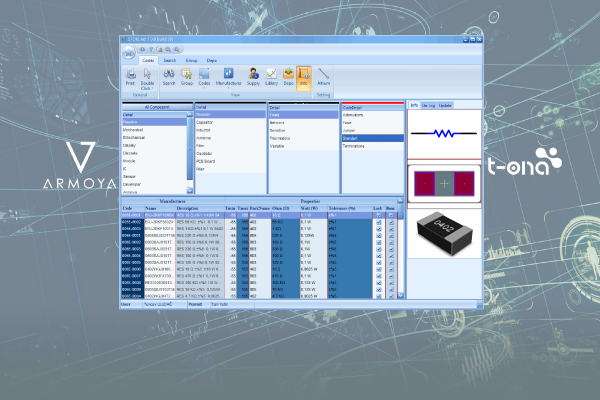The image size is (600, 400).
Task: Expand the Manufacturer ribbon dropdown
Action: tap(228, 78)
